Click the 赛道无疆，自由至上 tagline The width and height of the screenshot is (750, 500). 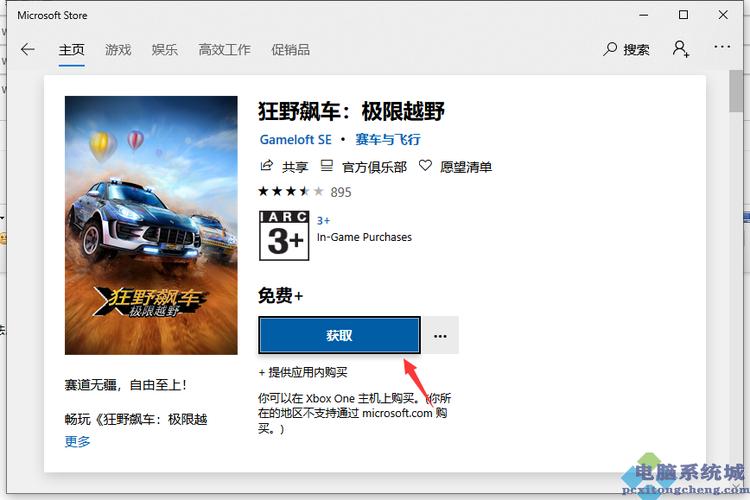125,385
